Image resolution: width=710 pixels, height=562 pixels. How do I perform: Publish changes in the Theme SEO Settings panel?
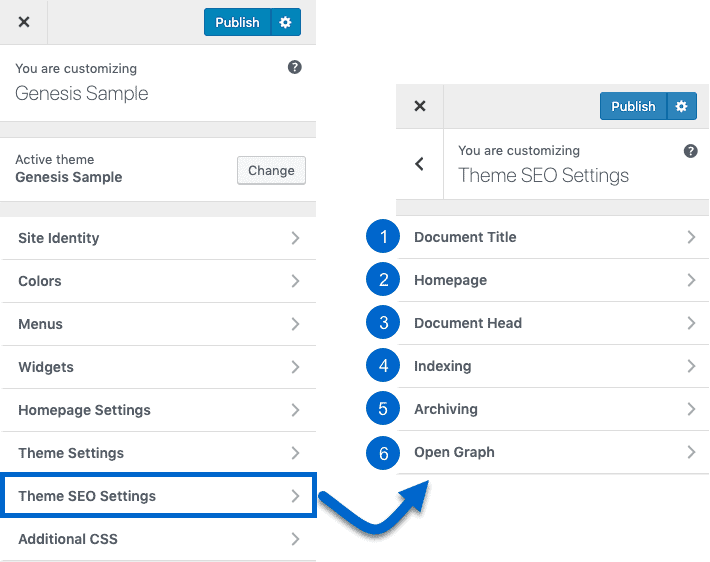[633, 106]
